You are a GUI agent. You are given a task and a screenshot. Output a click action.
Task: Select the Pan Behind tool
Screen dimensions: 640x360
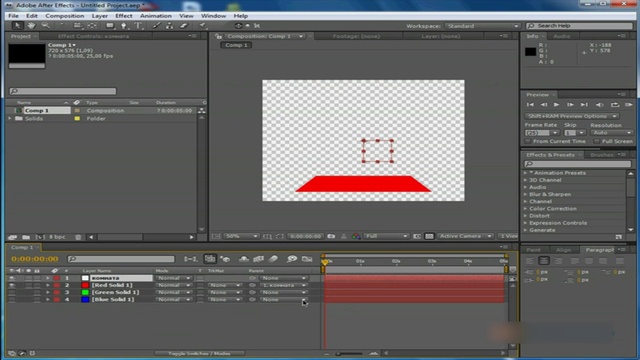click(x=92, y=26)
